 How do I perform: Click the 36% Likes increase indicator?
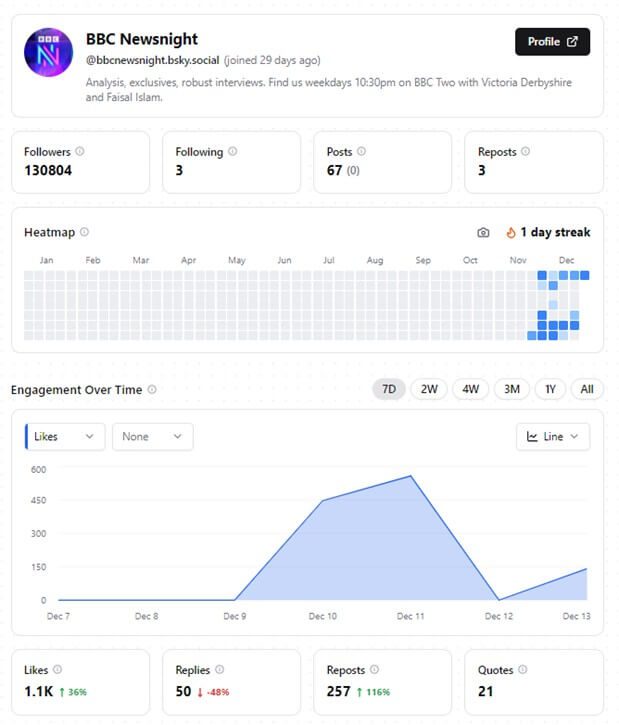click(73, 692)
